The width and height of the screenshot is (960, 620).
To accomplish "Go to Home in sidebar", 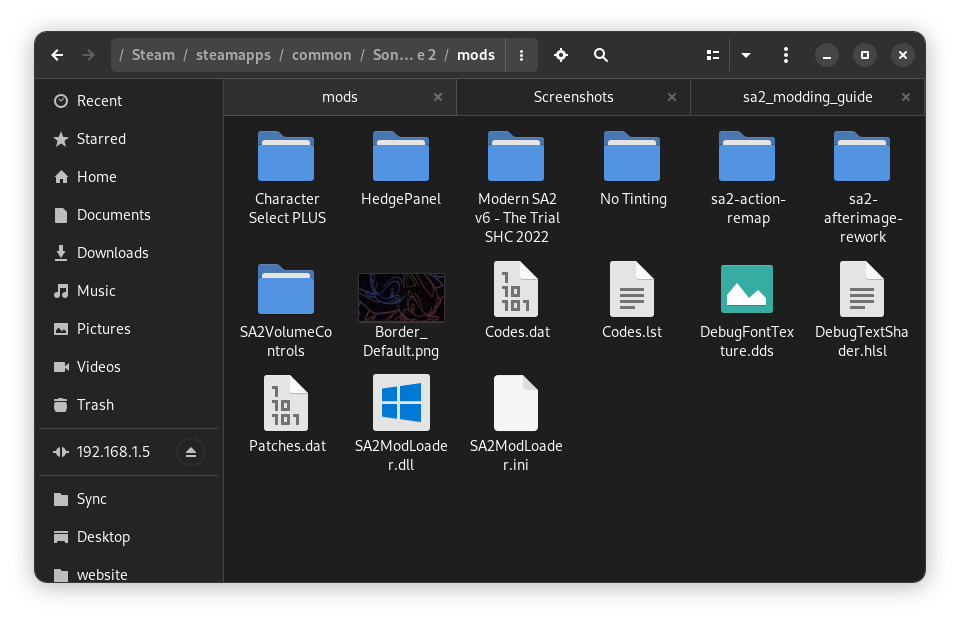I will (x=129, y=177).
